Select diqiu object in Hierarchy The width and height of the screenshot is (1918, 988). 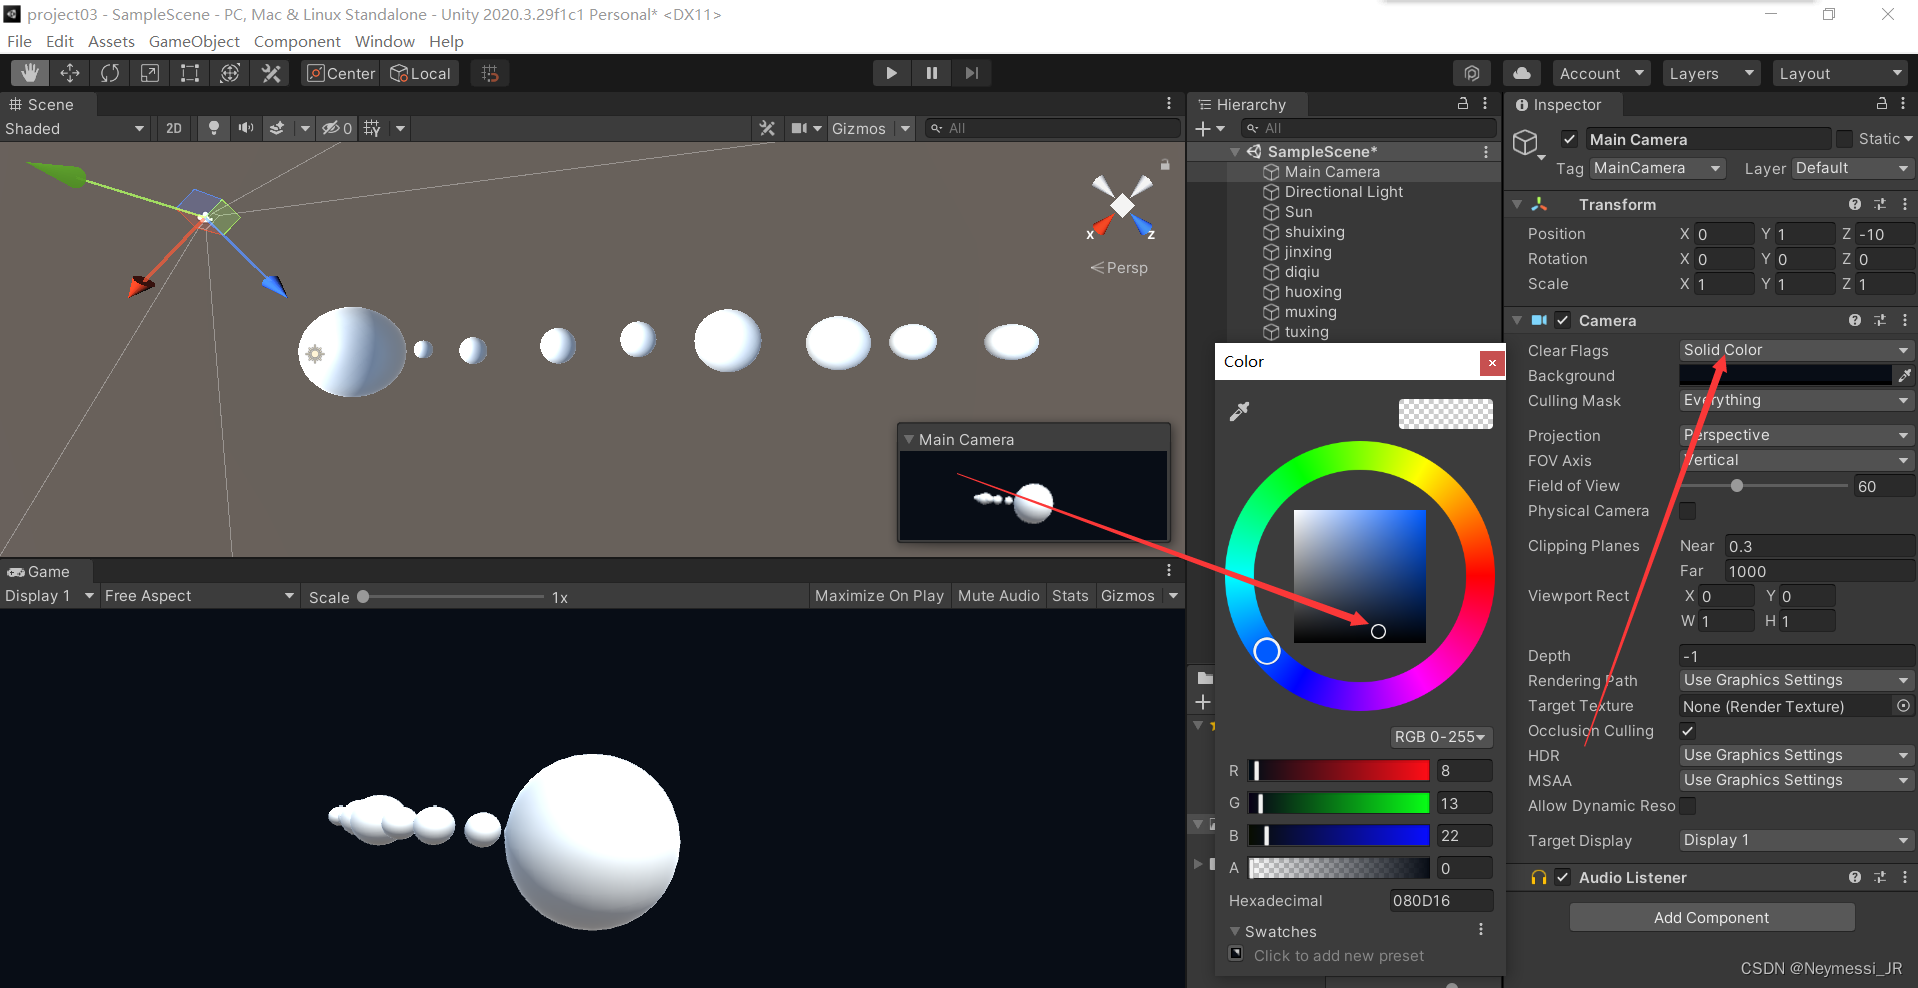[1301, 272]
